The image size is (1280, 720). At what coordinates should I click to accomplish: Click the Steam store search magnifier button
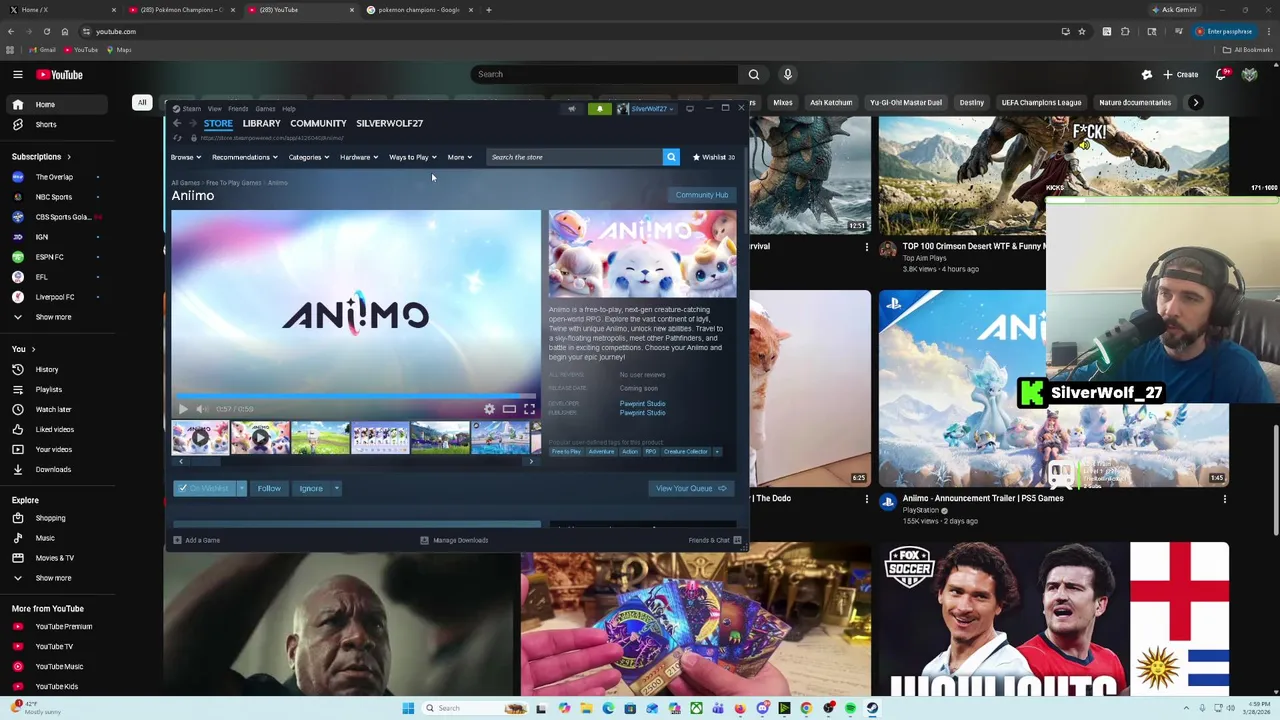click(x=671, y=157)
